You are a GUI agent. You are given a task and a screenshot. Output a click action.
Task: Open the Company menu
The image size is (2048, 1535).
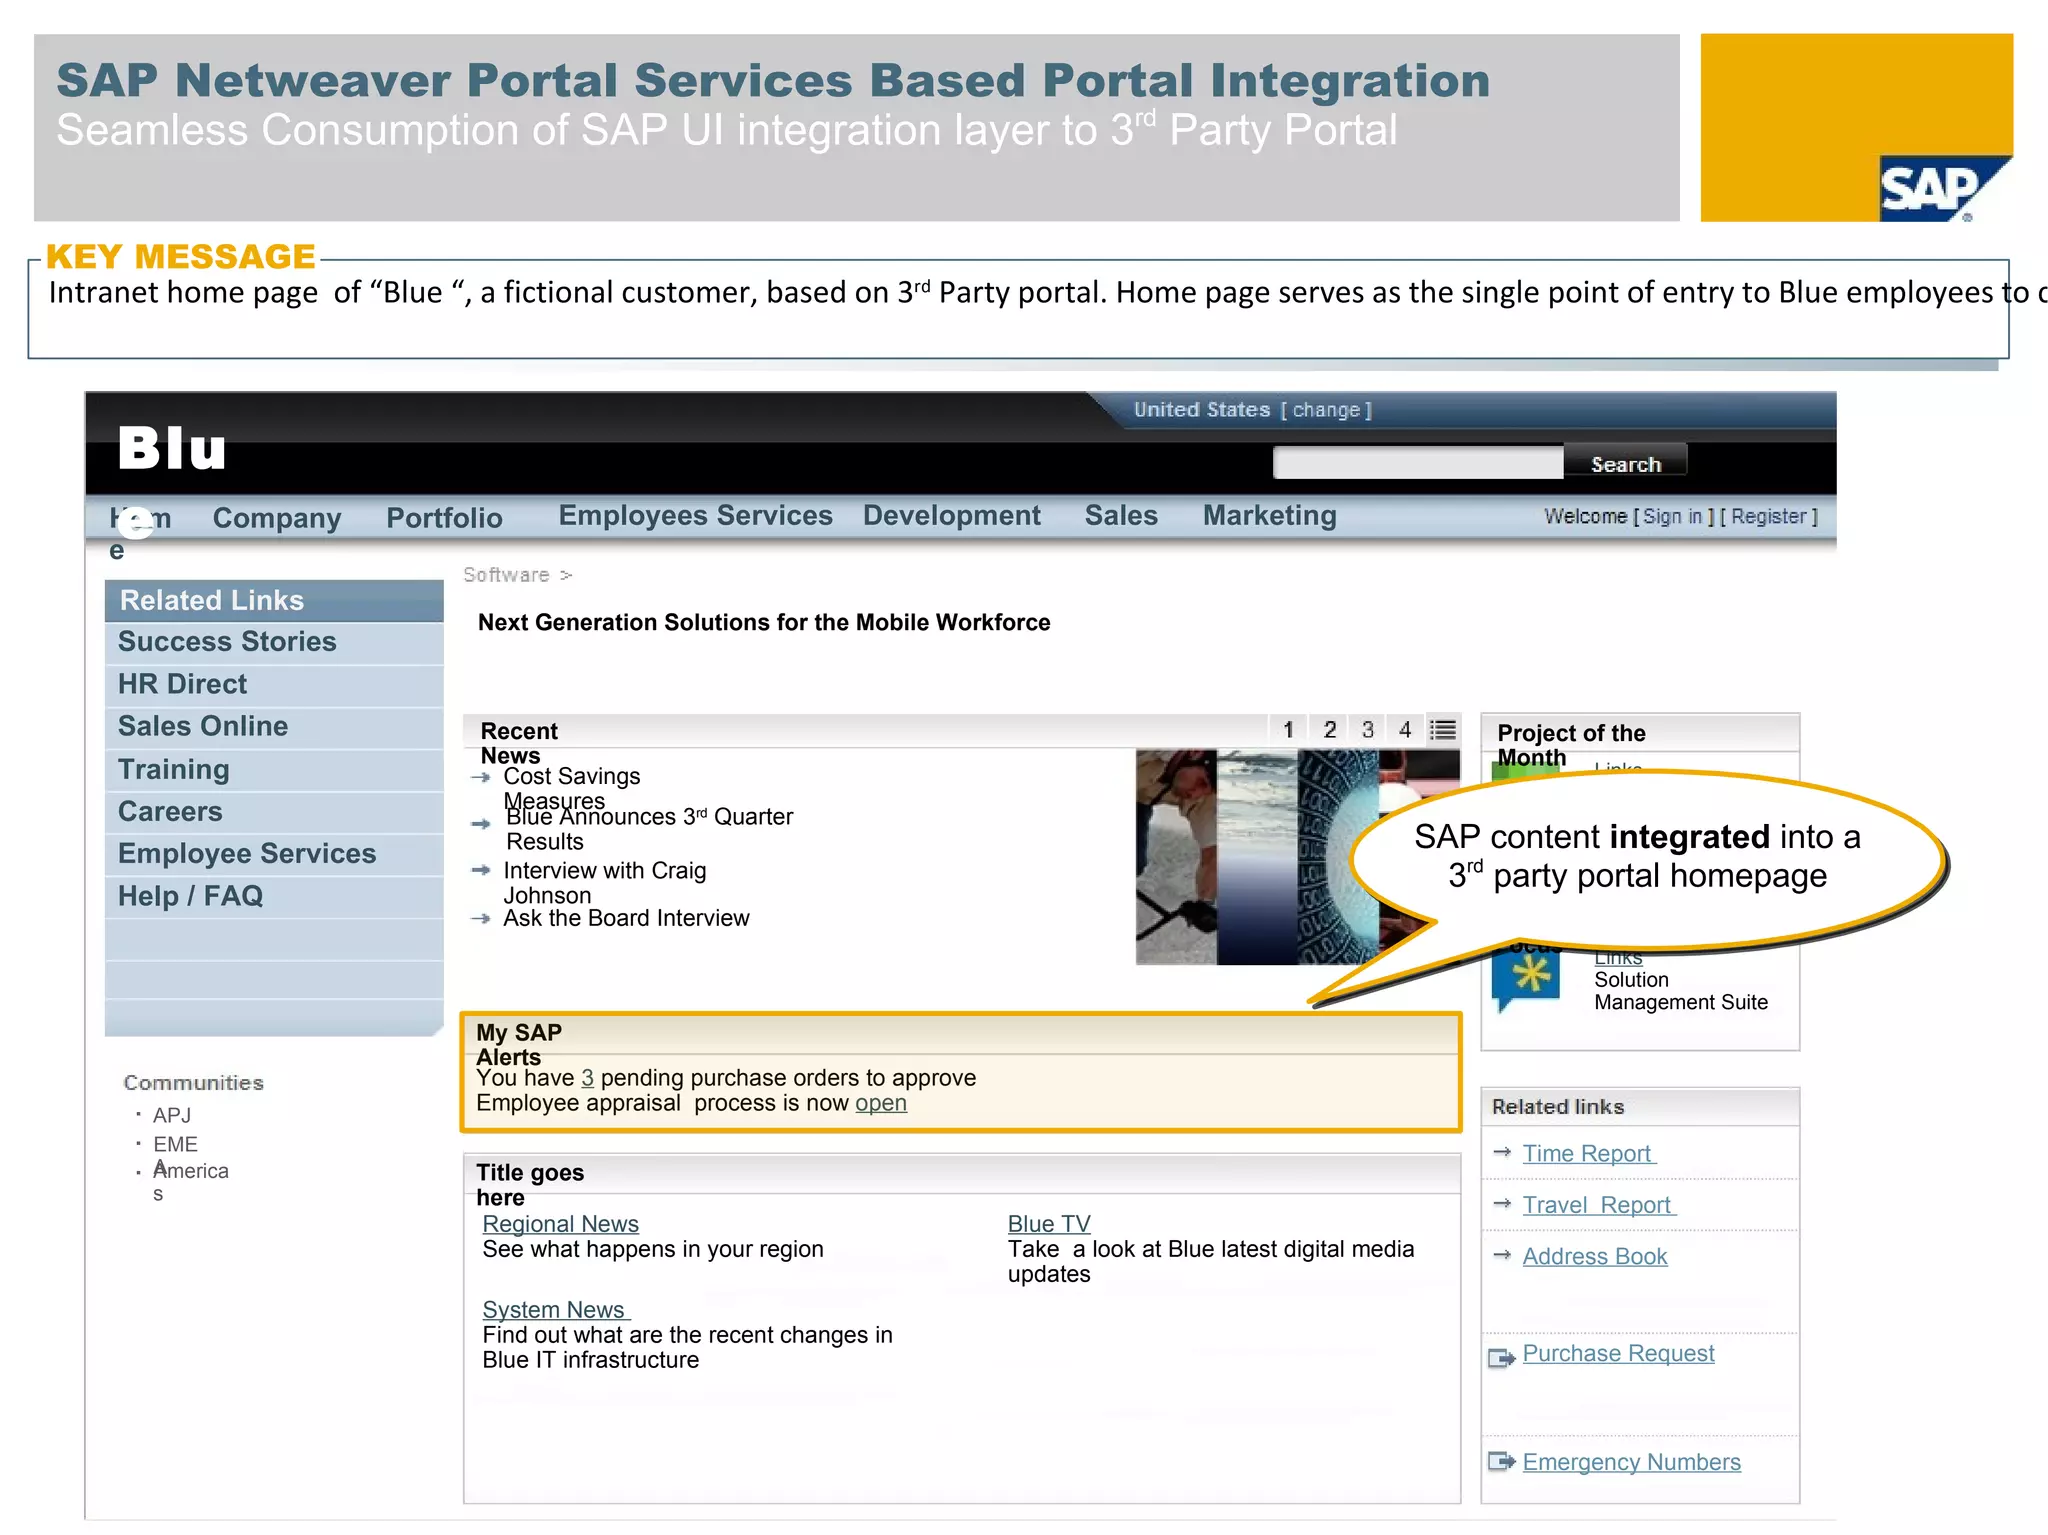(x=277, y=518)
